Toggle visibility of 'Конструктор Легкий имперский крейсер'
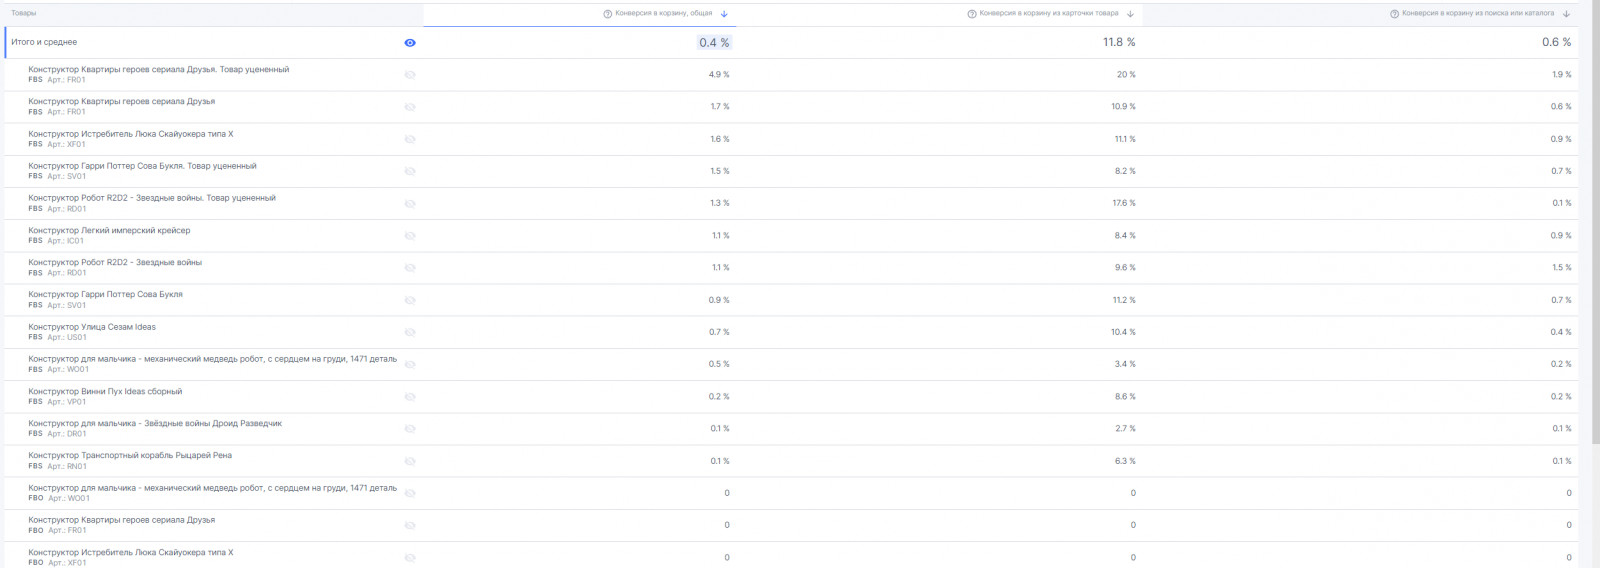 click(x=410, y=236)
